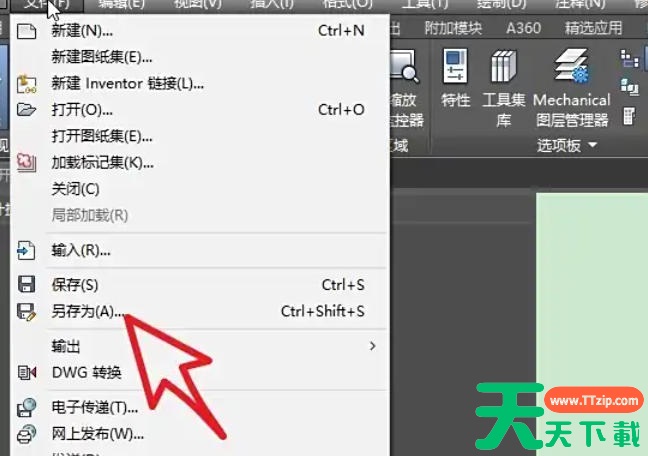Click the New file icon in menu
The image size is (648, 456).
pos(27,31)
